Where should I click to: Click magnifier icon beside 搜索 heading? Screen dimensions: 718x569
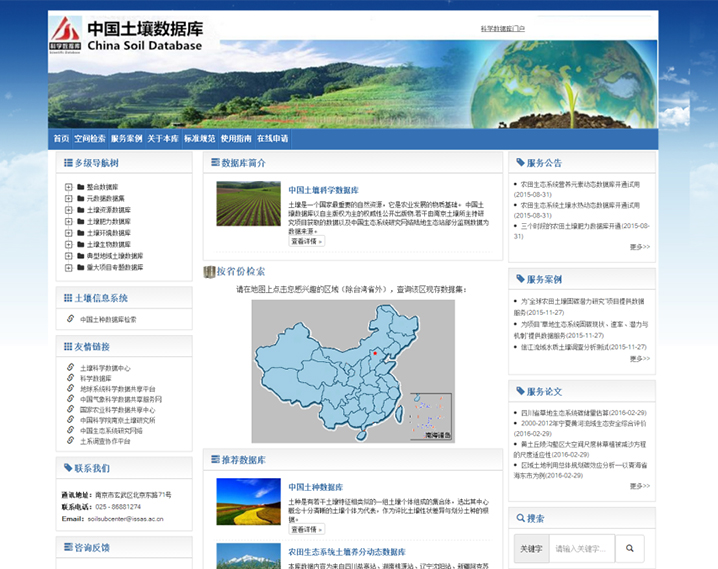(521, 518)
